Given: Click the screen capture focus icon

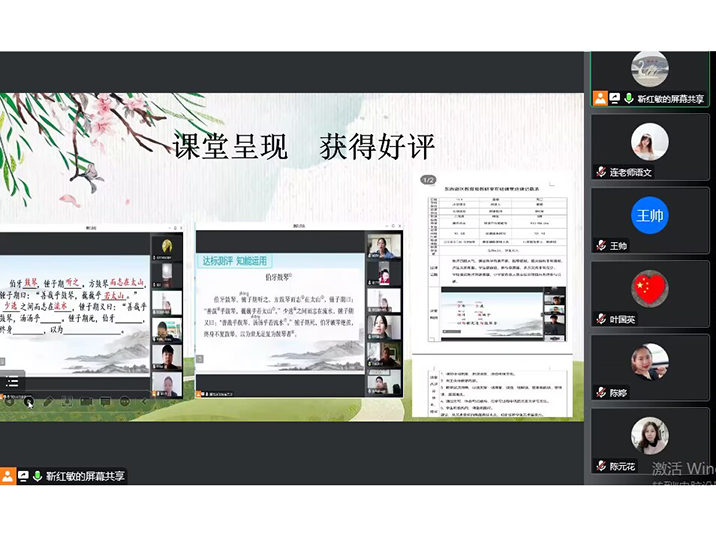Looking at the screenshot, I should [x=67, y=402].
